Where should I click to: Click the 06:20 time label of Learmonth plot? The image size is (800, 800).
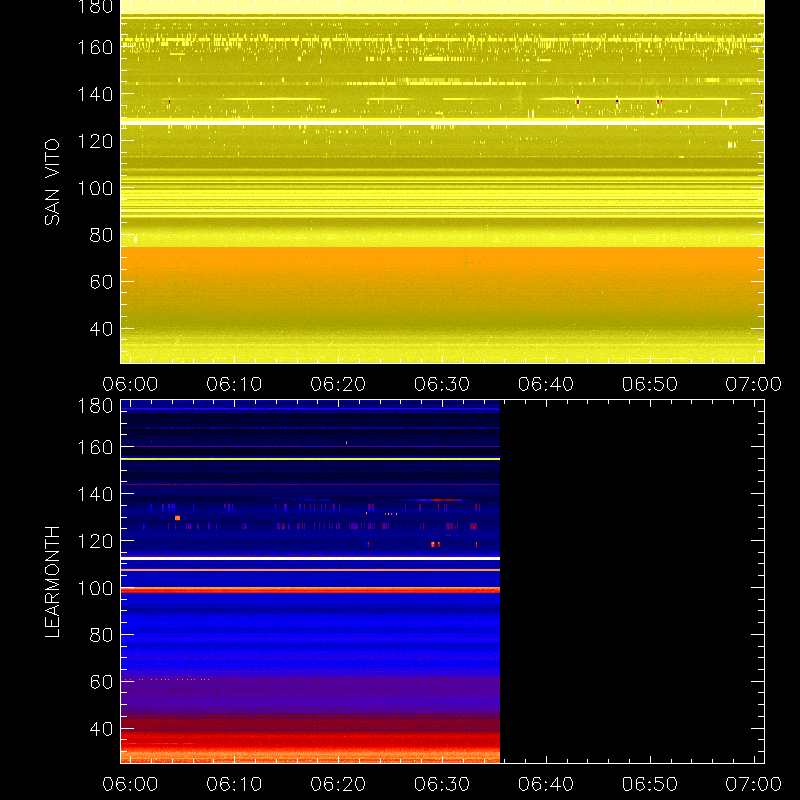point(338,784)
